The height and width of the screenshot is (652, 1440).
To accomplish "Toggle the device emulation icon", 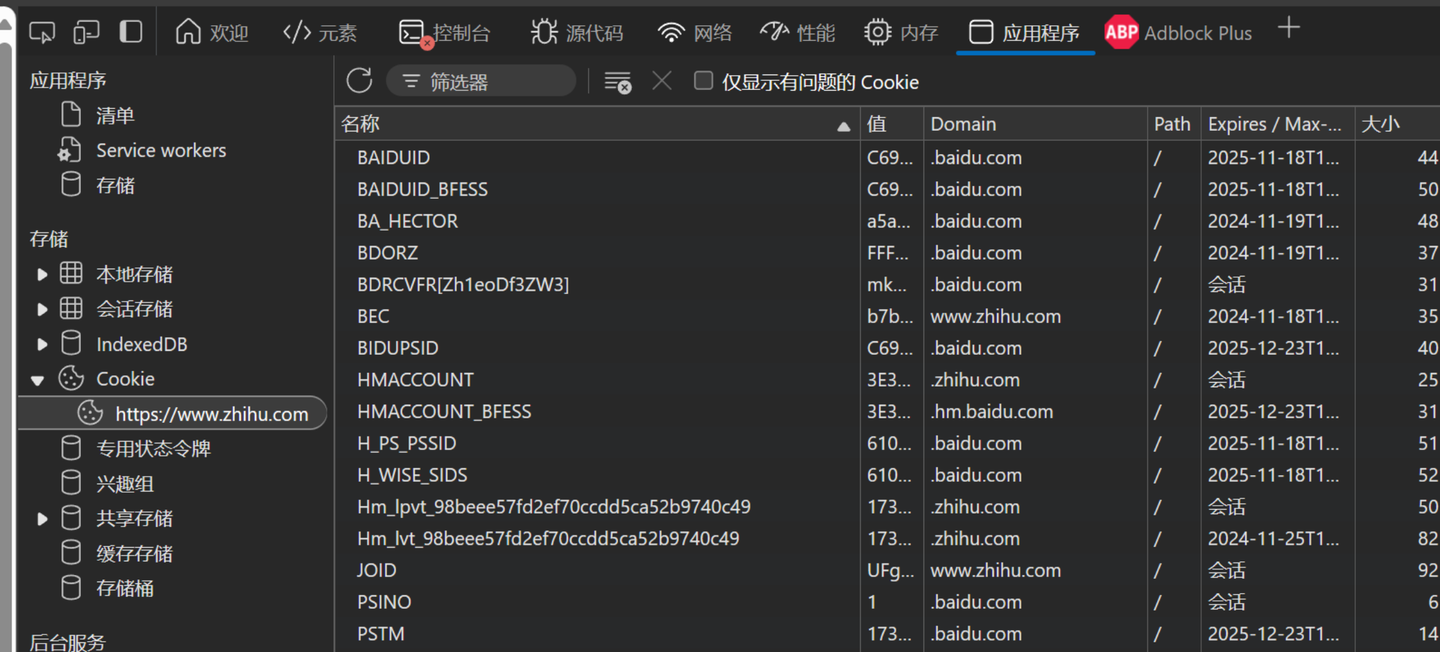I will click(x=86, y=32).
